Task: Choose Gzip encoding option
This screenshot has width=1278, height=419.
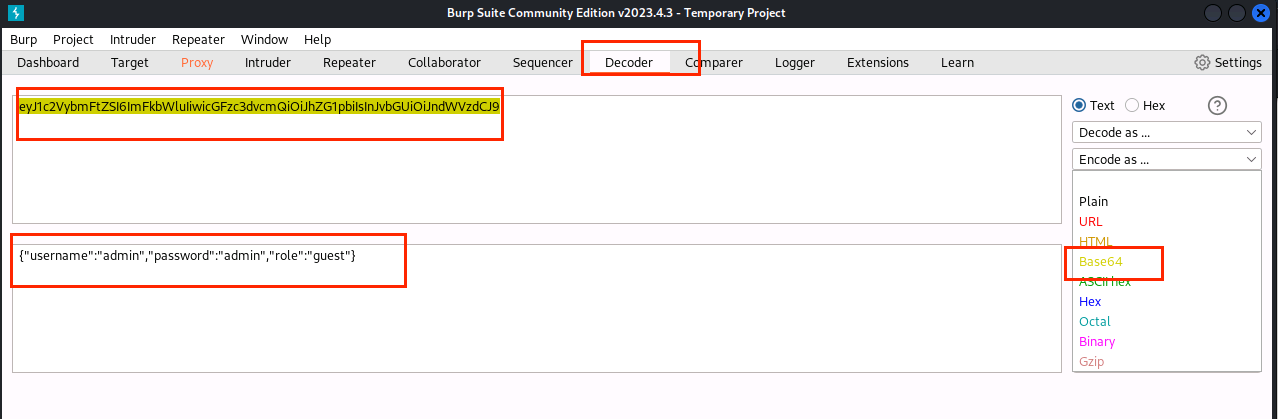Action: point(1092,361)
